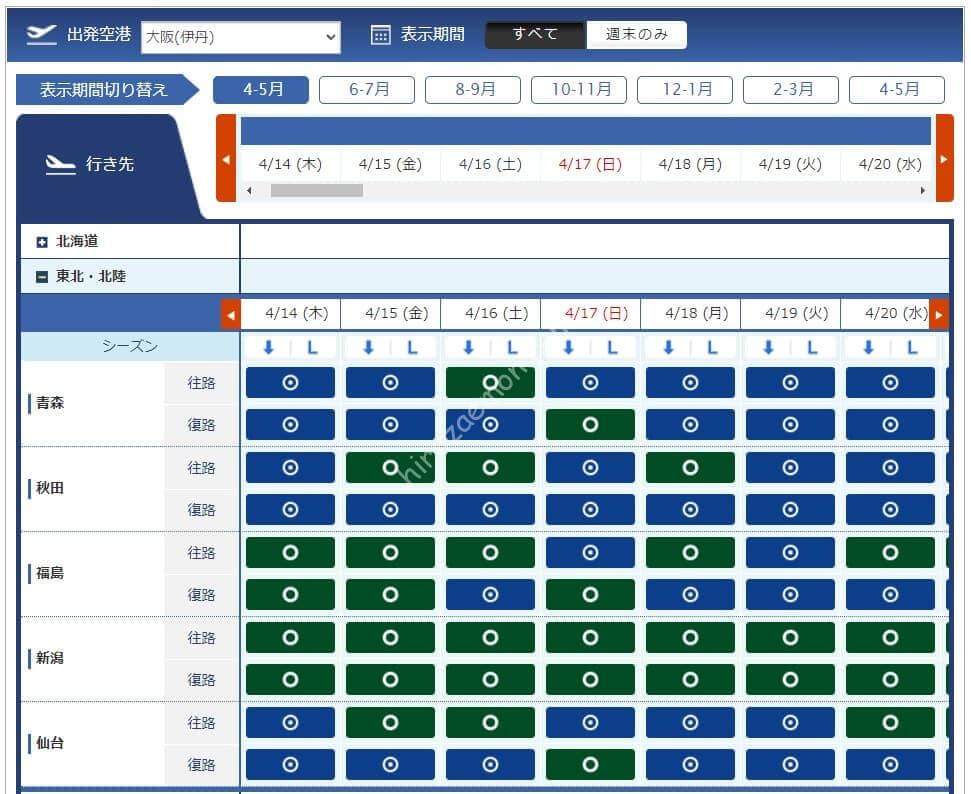Click the 4/16 season L icon
This screenshot has height=794, width=971.
pyautogui.click(x=512, y=347)
